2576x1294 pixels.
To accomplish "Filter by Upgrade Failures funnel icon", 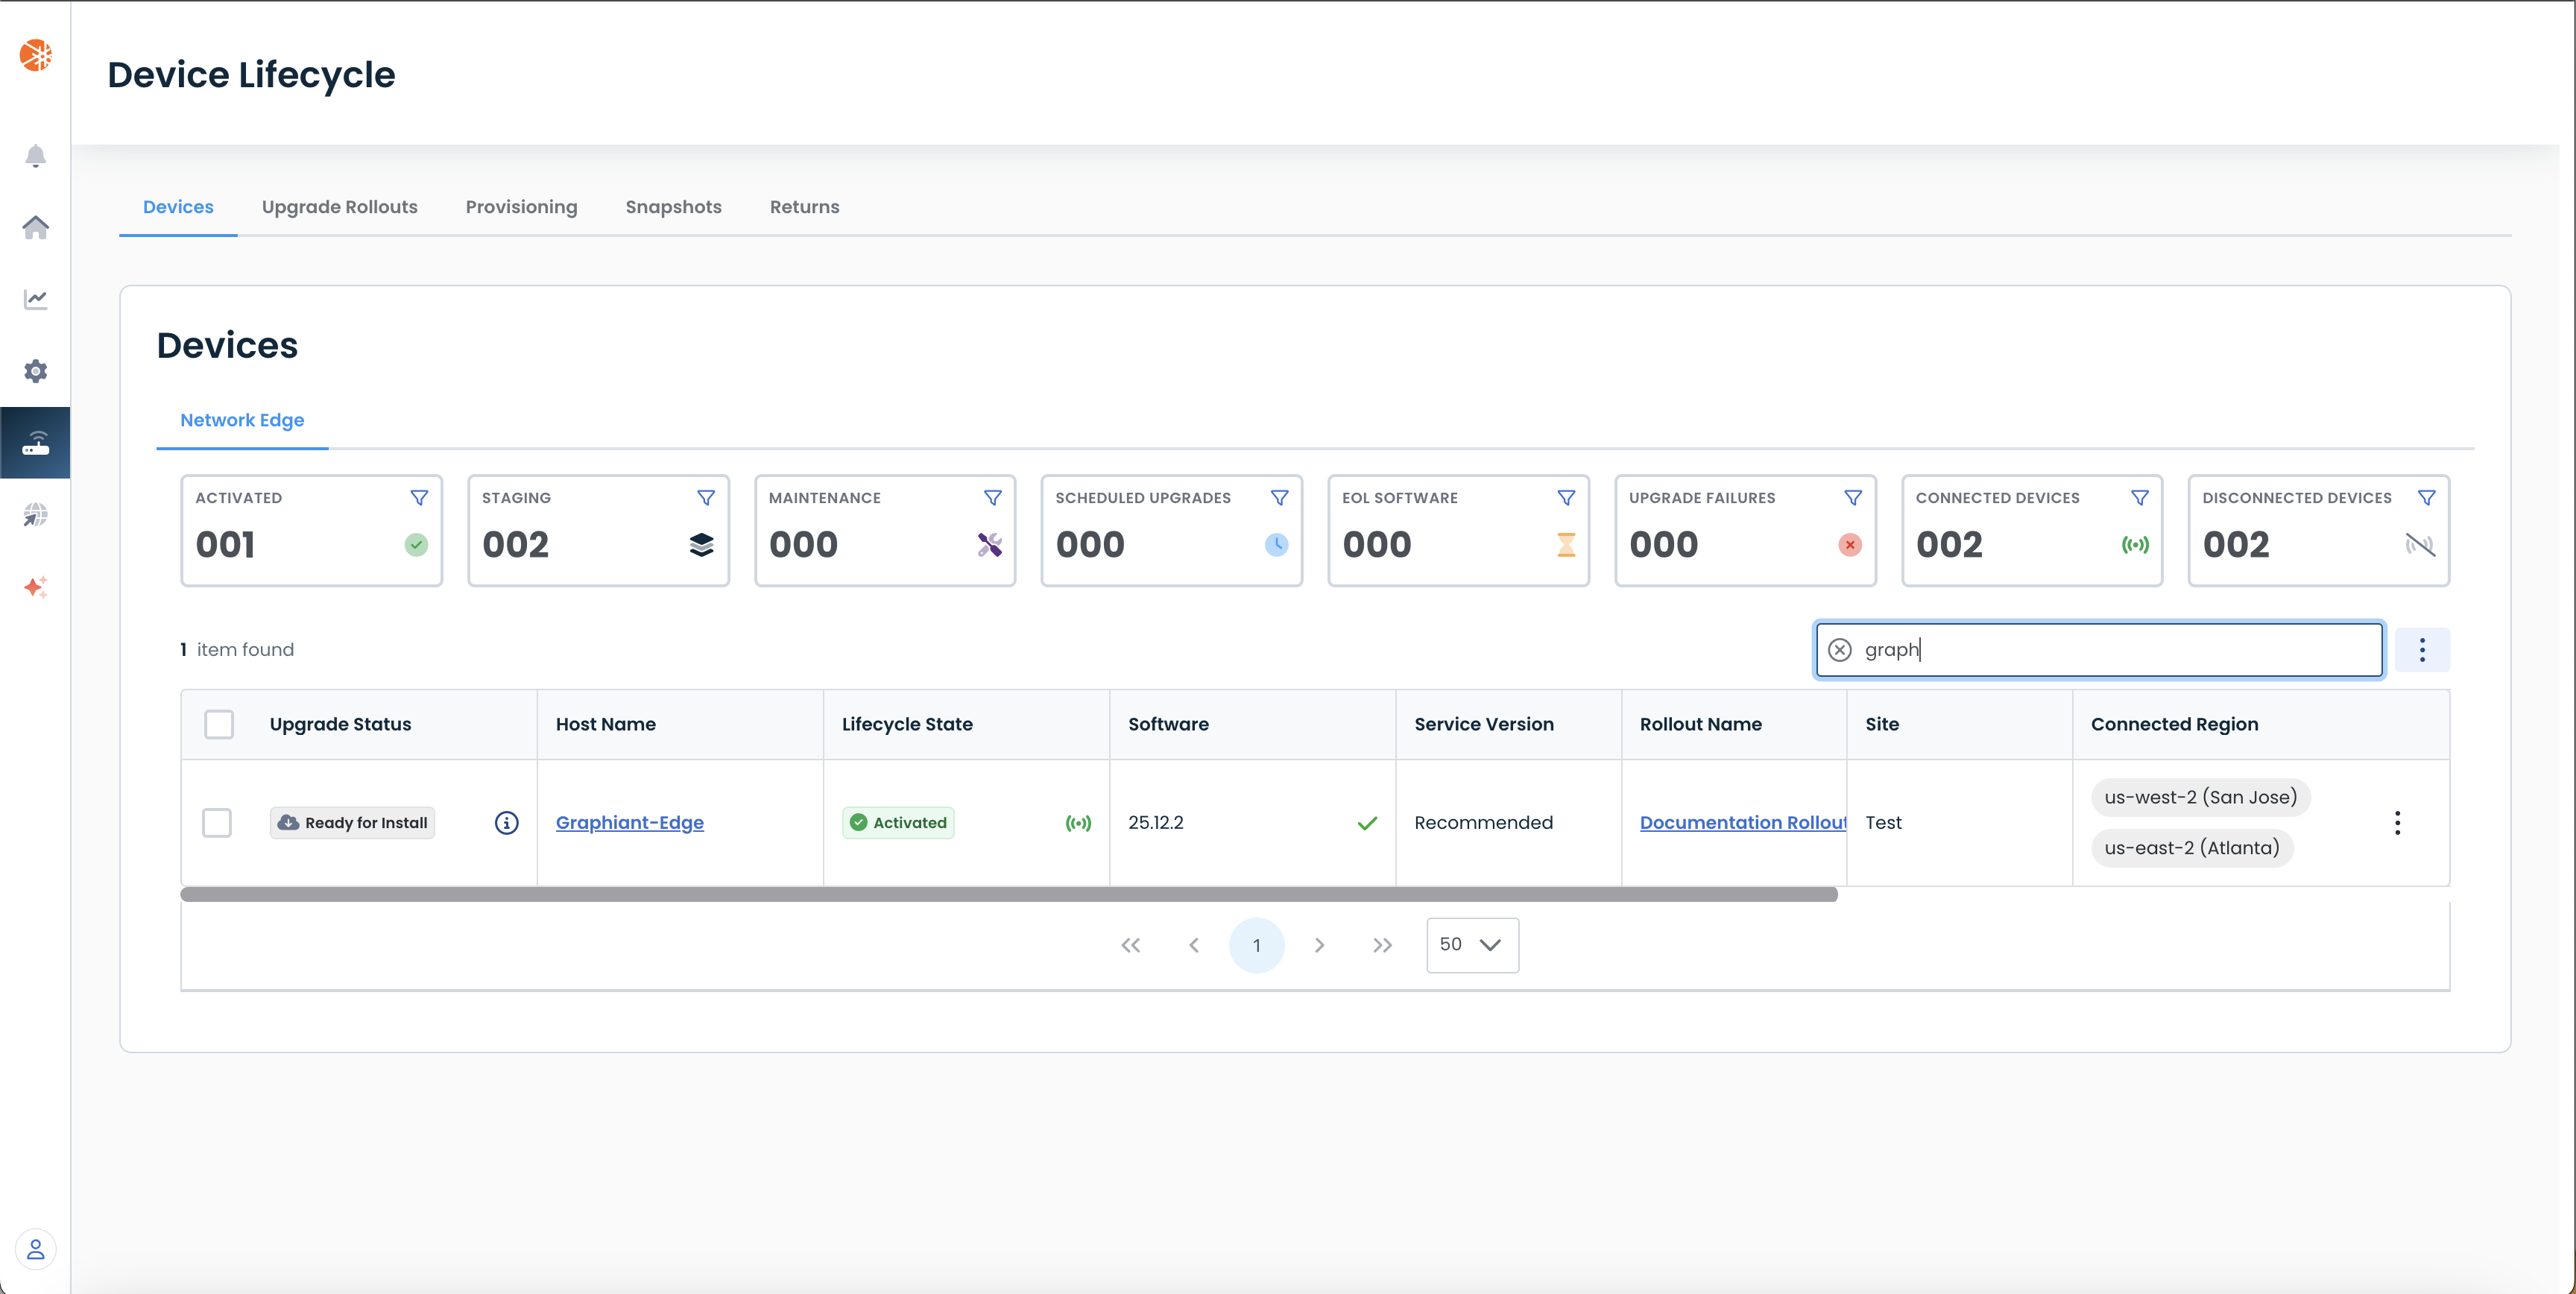I will (1853, 498).
